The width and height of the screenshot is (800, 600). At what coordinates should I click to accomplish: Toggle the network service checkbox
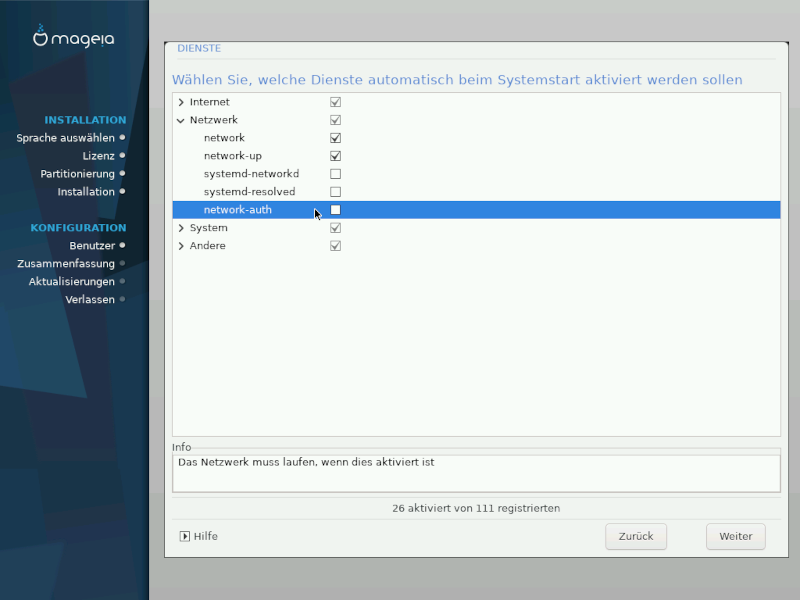[336, 138]
